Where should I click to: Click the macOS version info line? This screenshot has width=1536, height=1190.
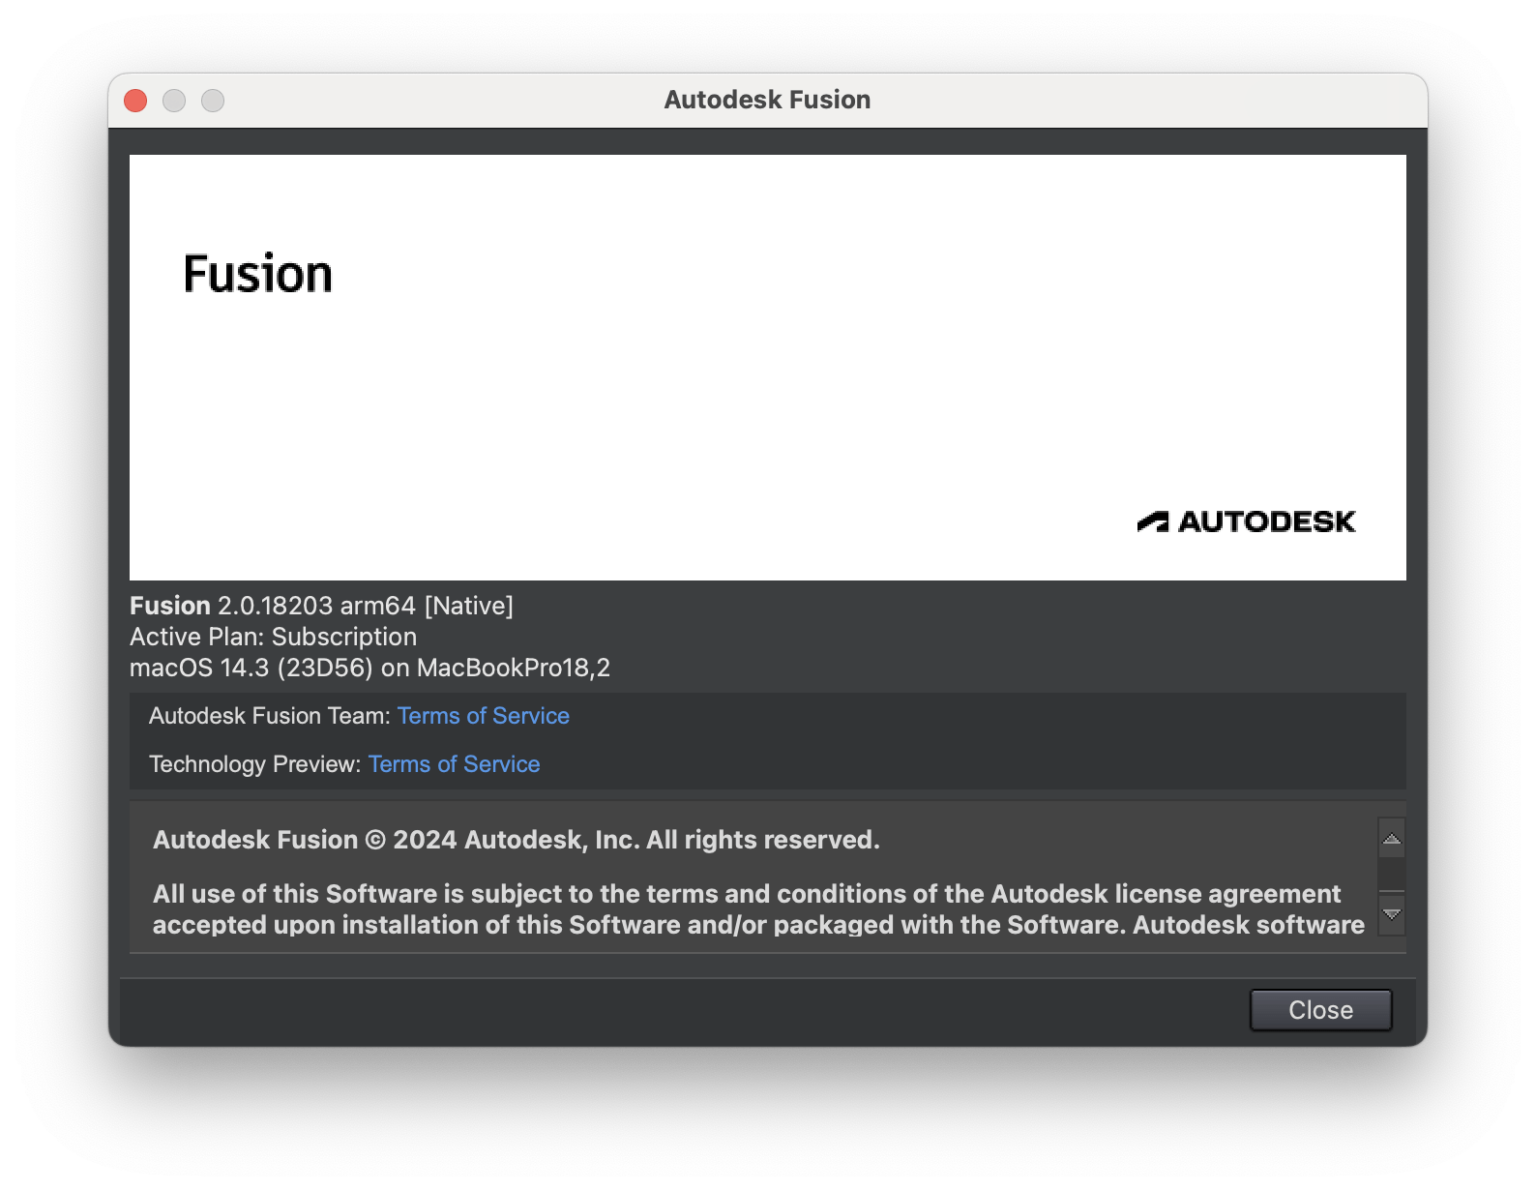click(370, 667)
